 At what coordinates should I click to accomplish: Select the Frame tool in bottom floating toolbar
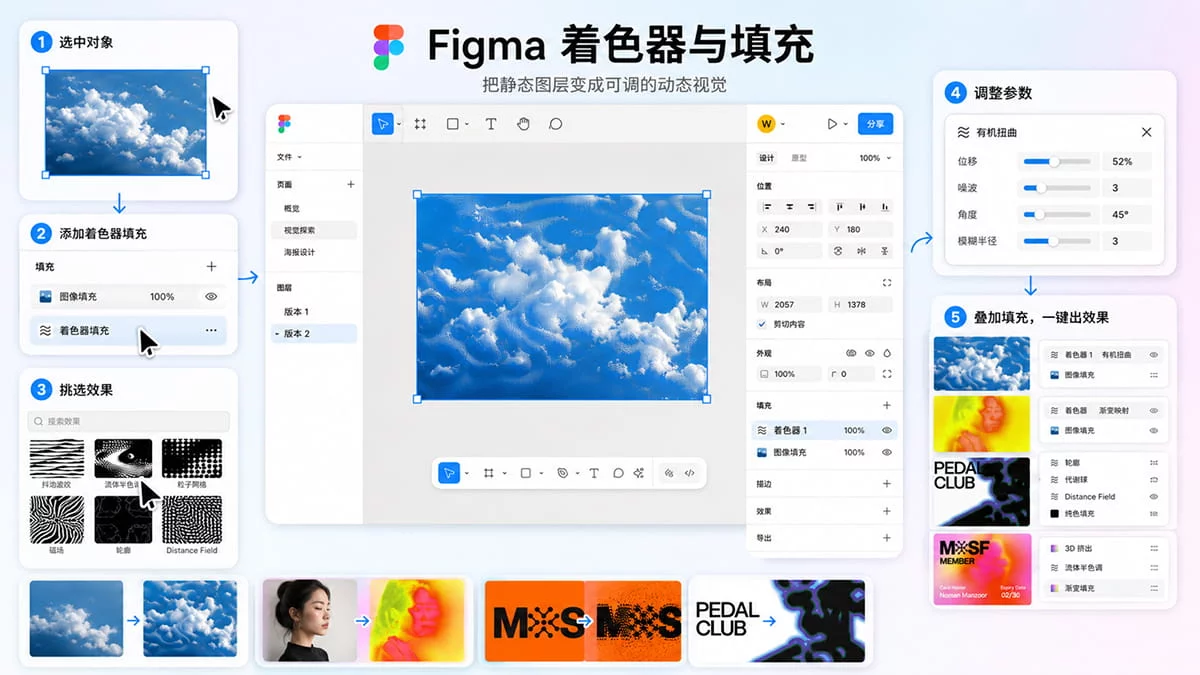489,473
